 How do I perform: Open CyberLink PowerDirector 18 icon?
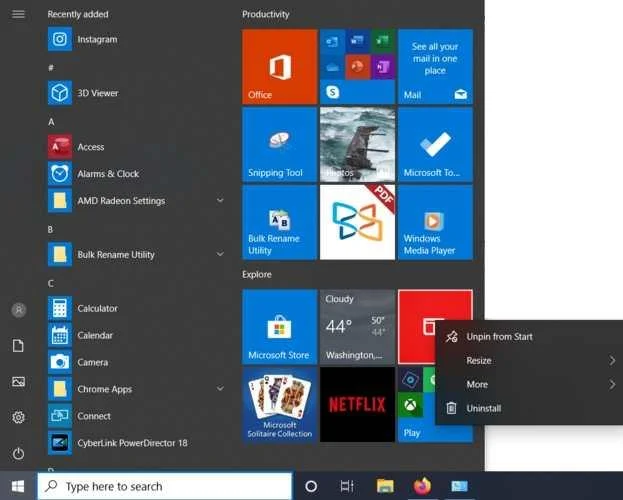point(60,443)
